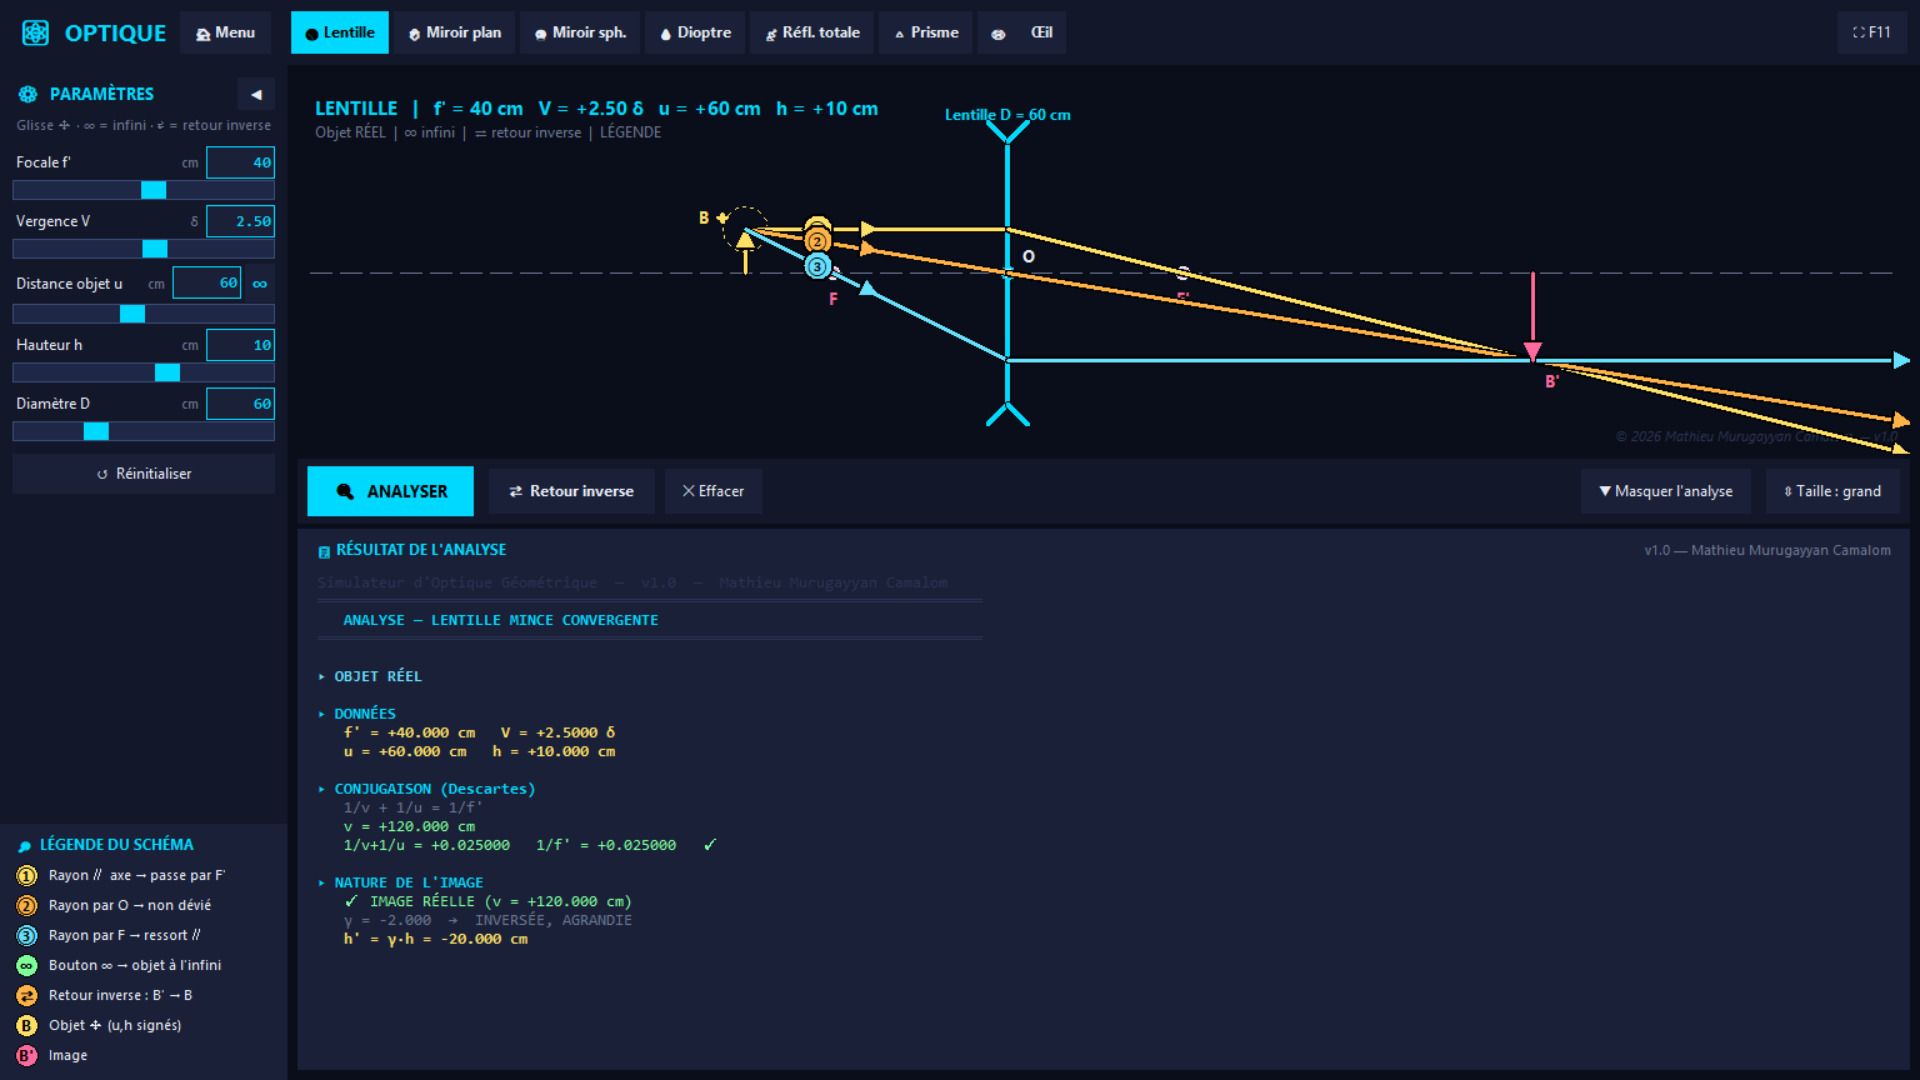
Task: Click the OPTIQUE atom logo icon
Action: point(36,33)
